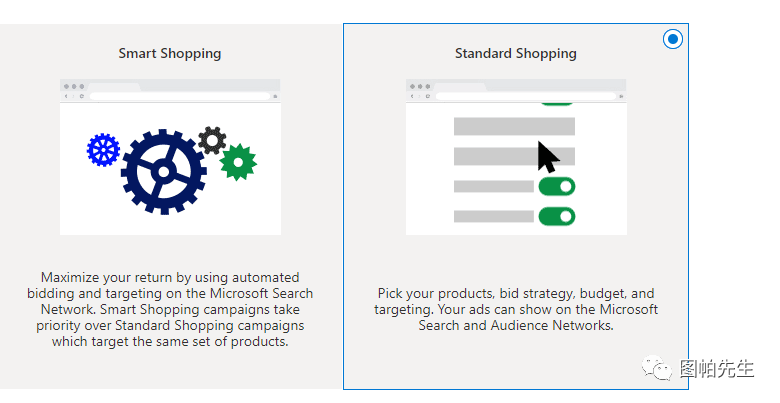Select the Standard Shopping radio button

[673, 39]
